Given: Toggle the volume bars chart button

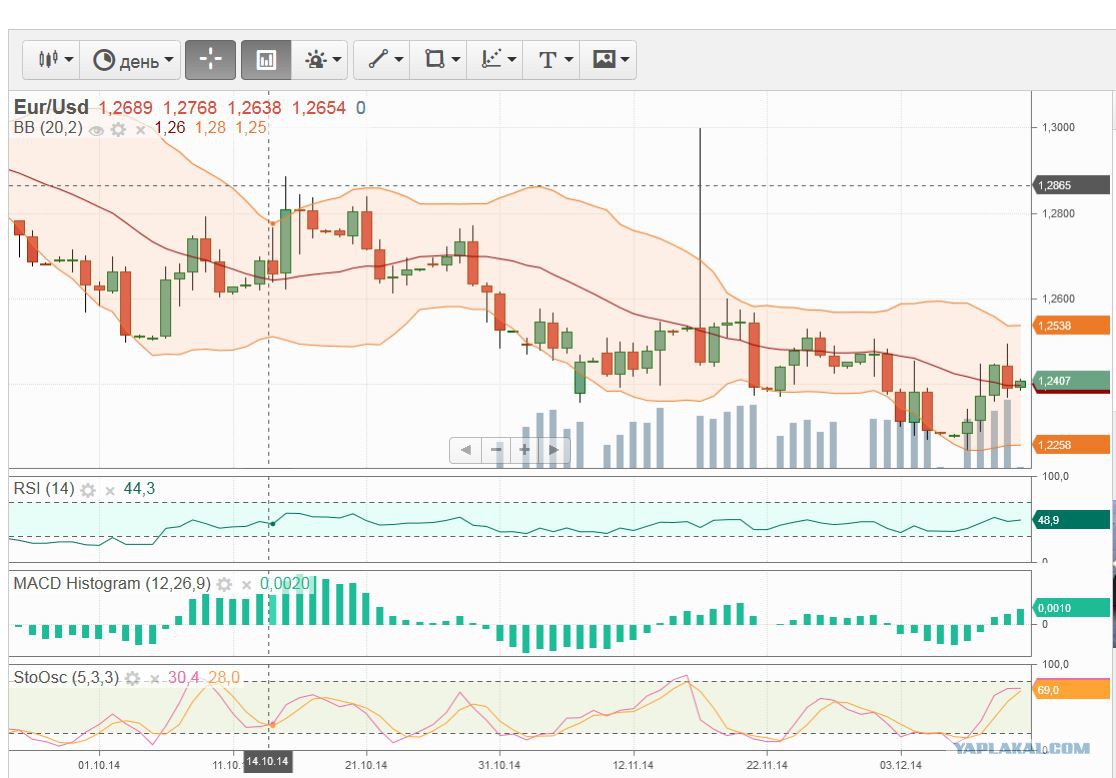Looking at the screenshot, I should 266,60.
